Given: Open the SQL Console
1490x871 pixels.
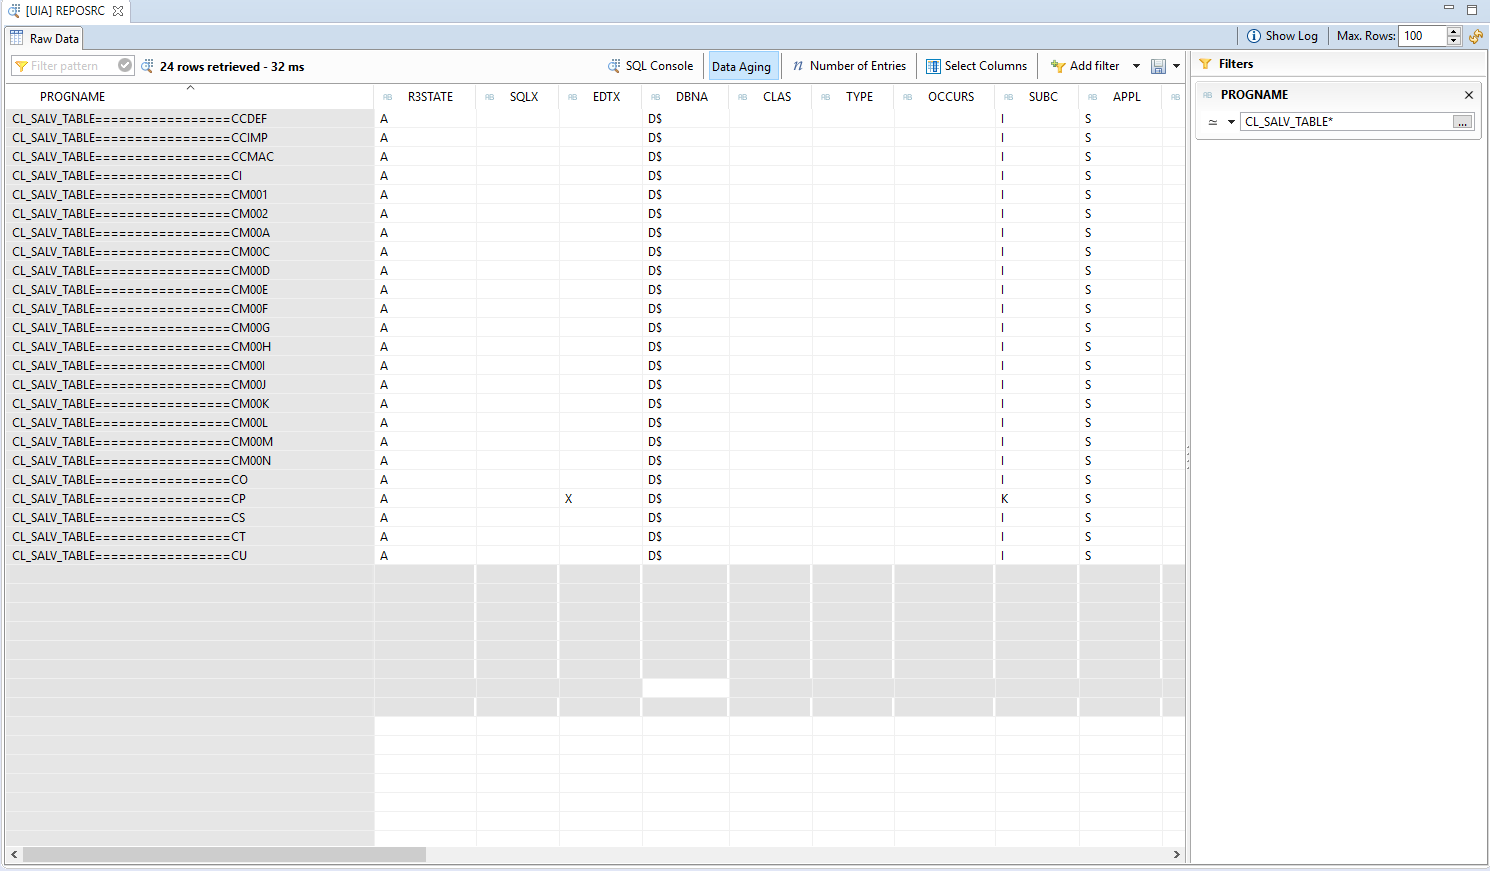Looking at the screenshot, I should (650, 66).
